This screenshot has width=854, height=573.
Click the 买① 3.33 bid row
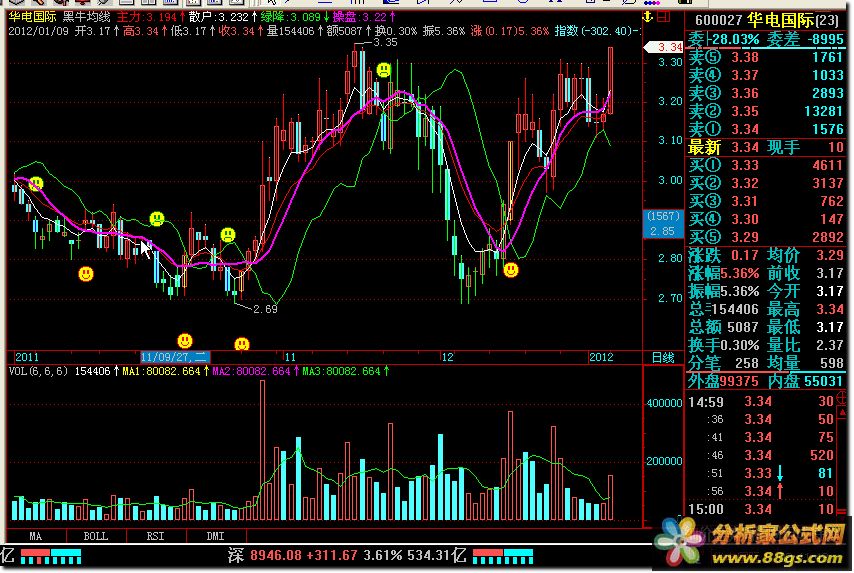766,164
